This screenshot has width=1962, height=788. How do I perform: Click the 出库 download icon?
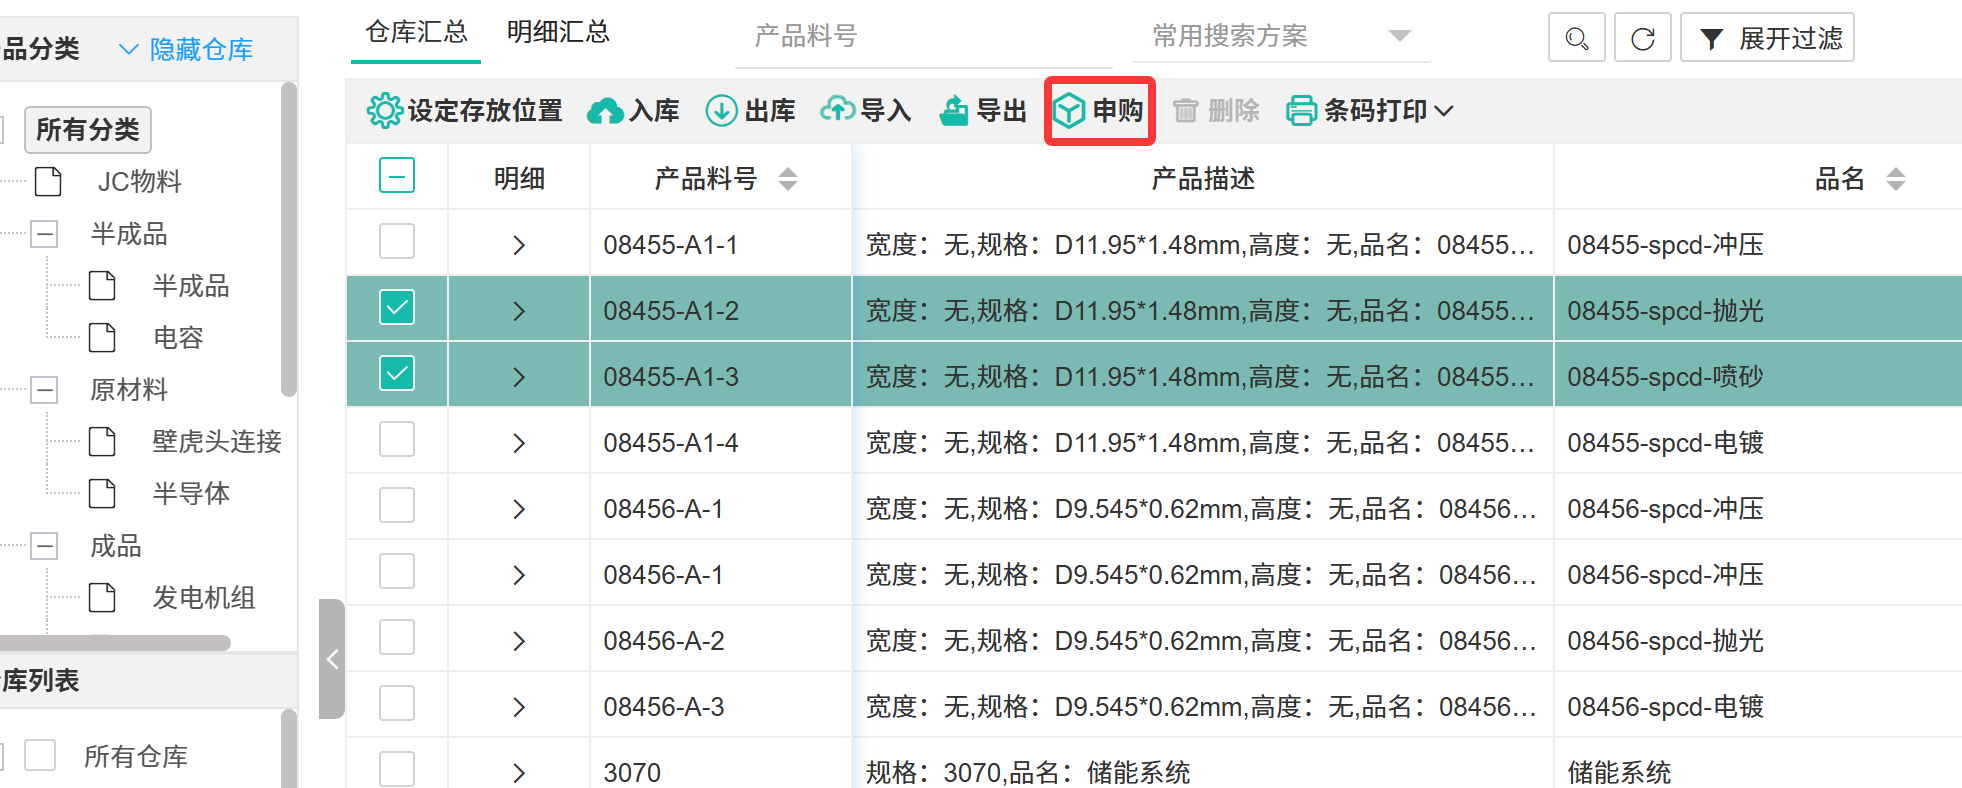721,111
